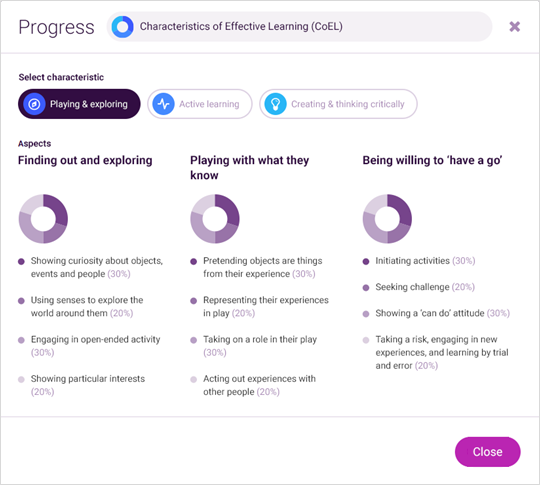Click the pulse icon for Active learning
The image size is (540, 485).
(163, 104)
